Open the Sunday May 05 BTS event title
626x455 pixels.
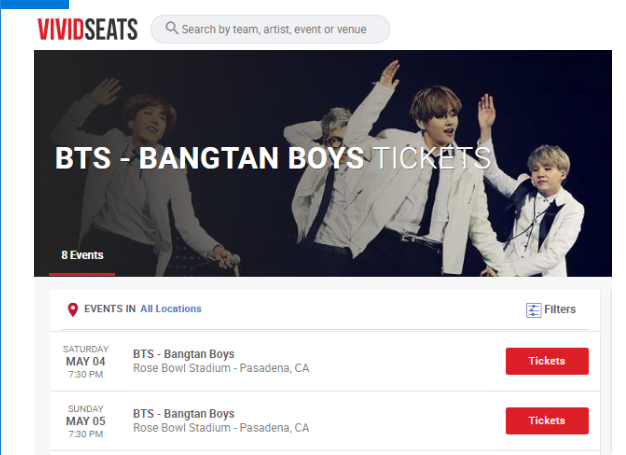184,414
